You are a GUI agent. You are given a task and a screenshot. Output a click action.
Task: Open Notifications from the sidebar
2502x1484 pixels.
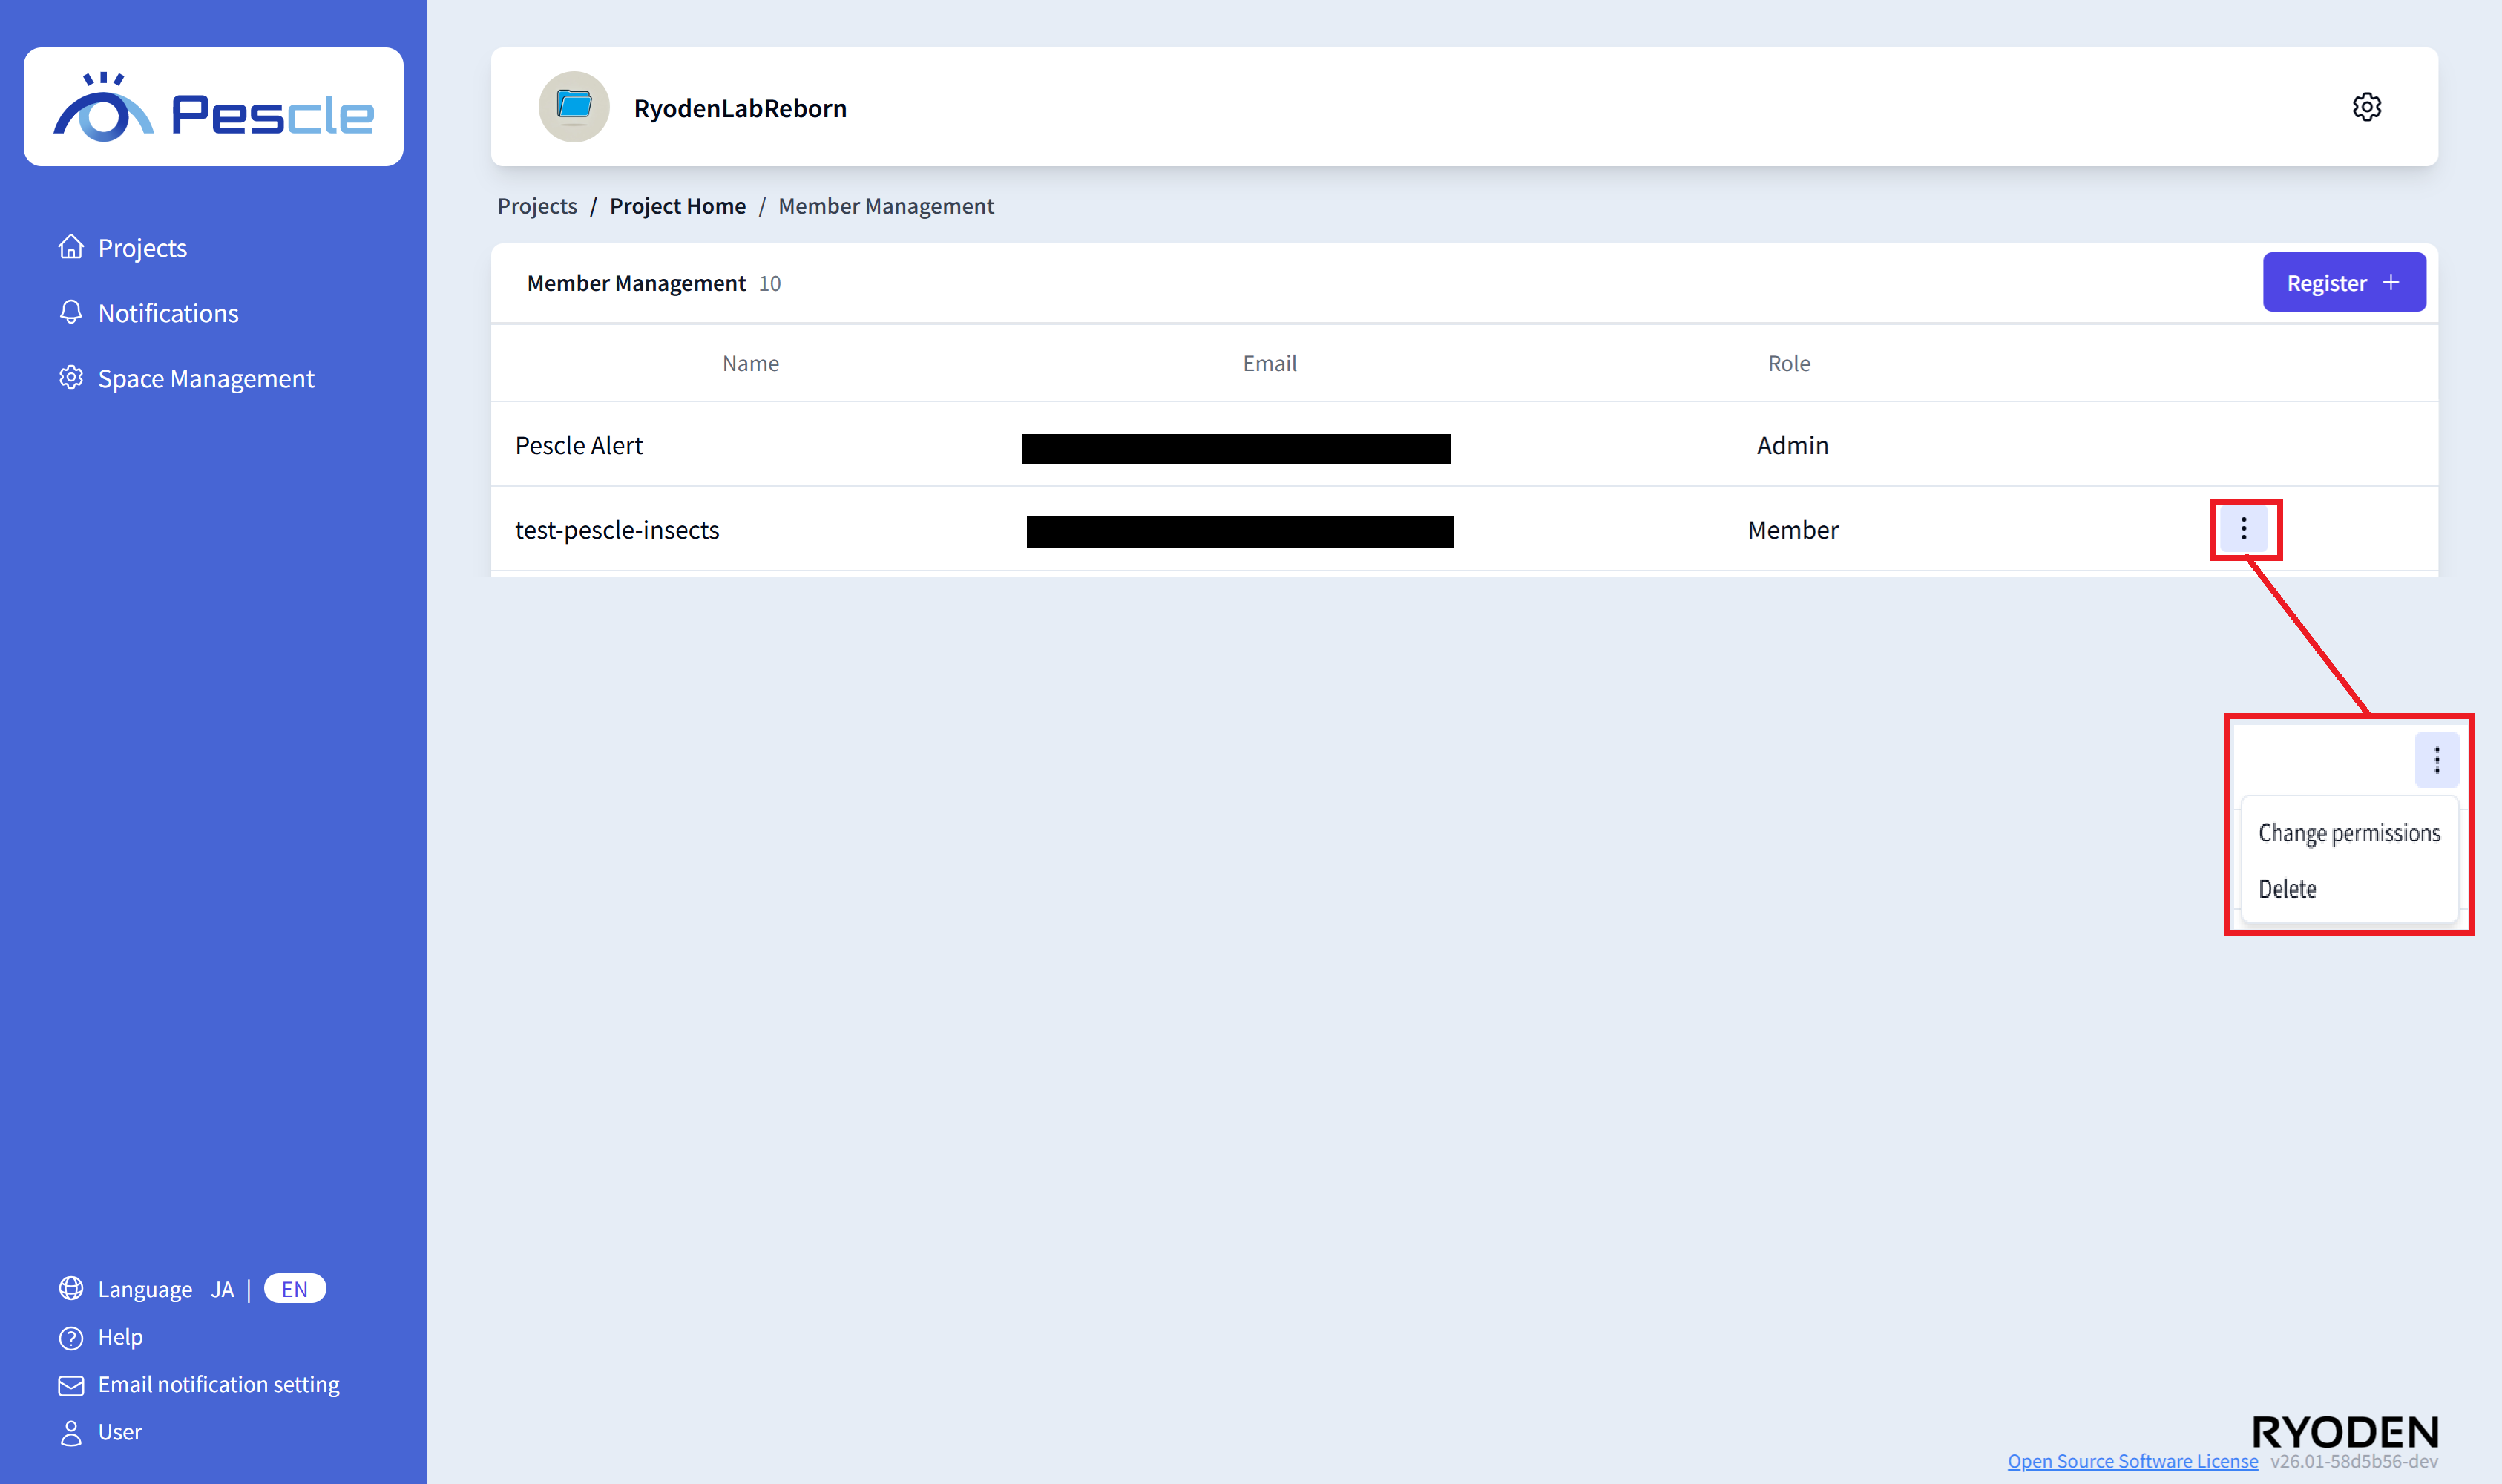pyautogui.click(x=167, y=313)
